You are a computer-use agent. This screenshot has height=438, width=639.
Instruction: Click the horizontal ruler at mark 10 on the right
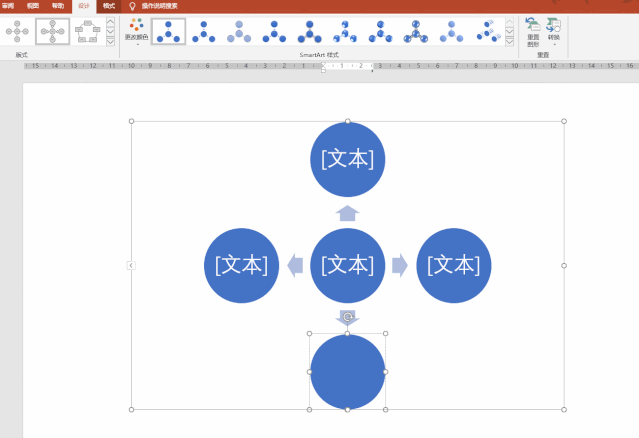coord(515,66)
